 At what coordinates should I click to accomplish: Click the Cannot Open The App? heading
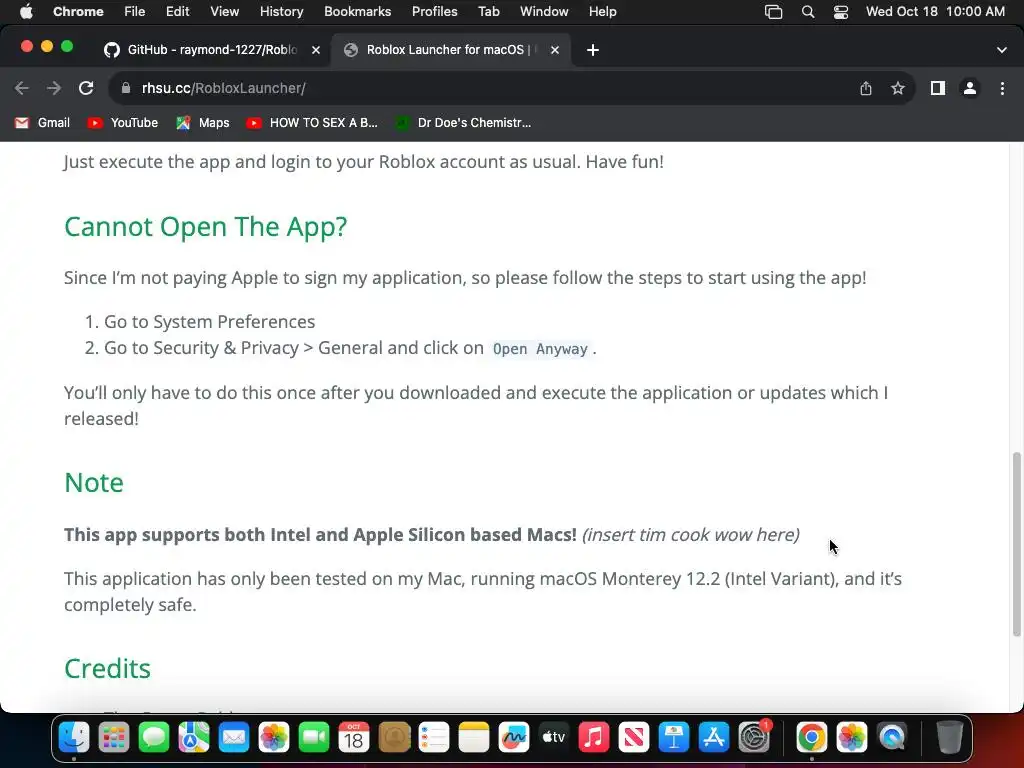click(x=206, y=227)
